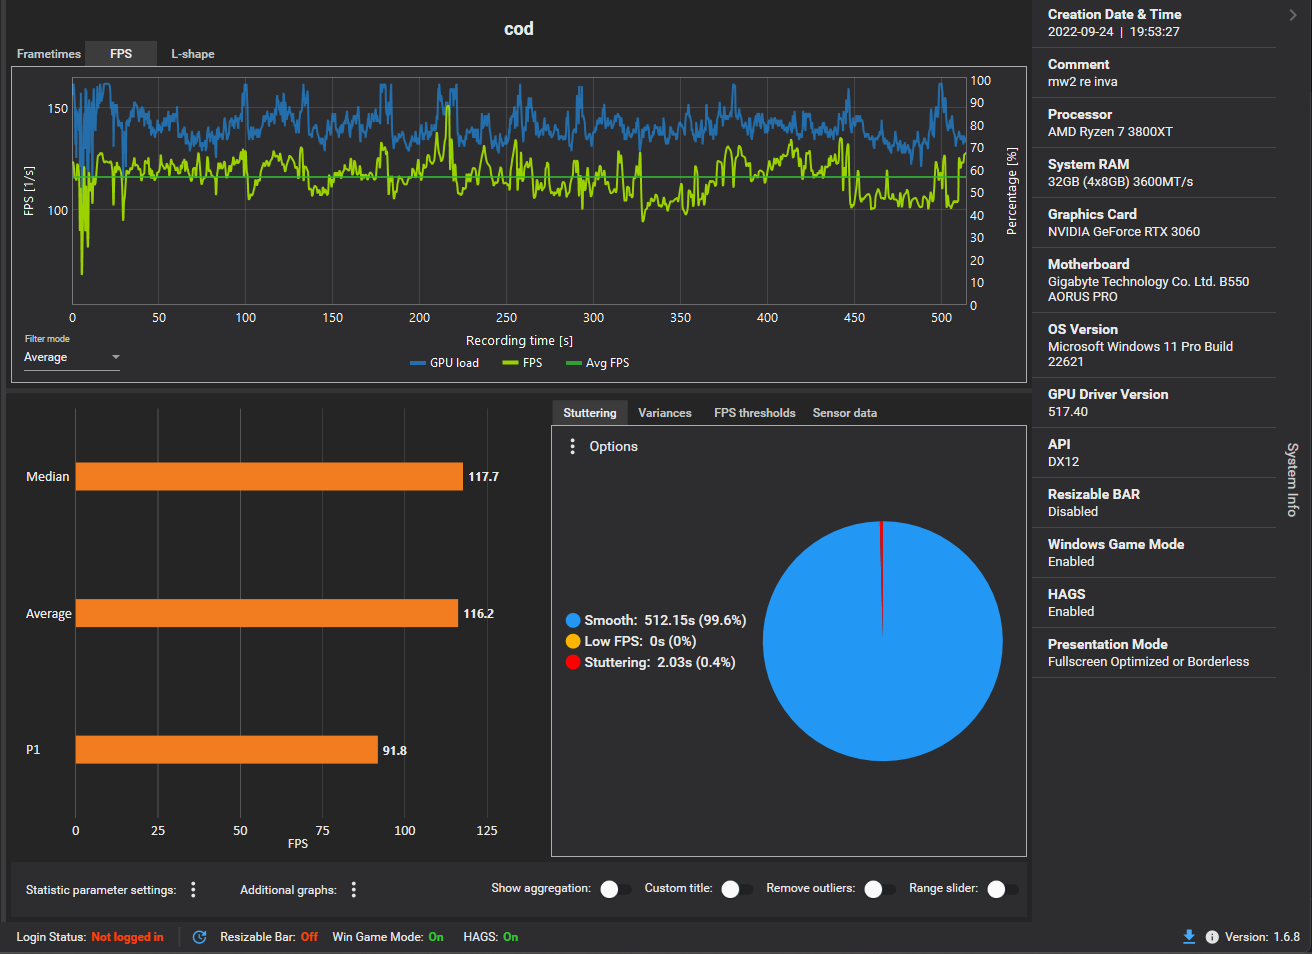This screenshot has width=1312, height=954.
Task: Collapse the System Info panel arrow
Action: coord(1293,15)
